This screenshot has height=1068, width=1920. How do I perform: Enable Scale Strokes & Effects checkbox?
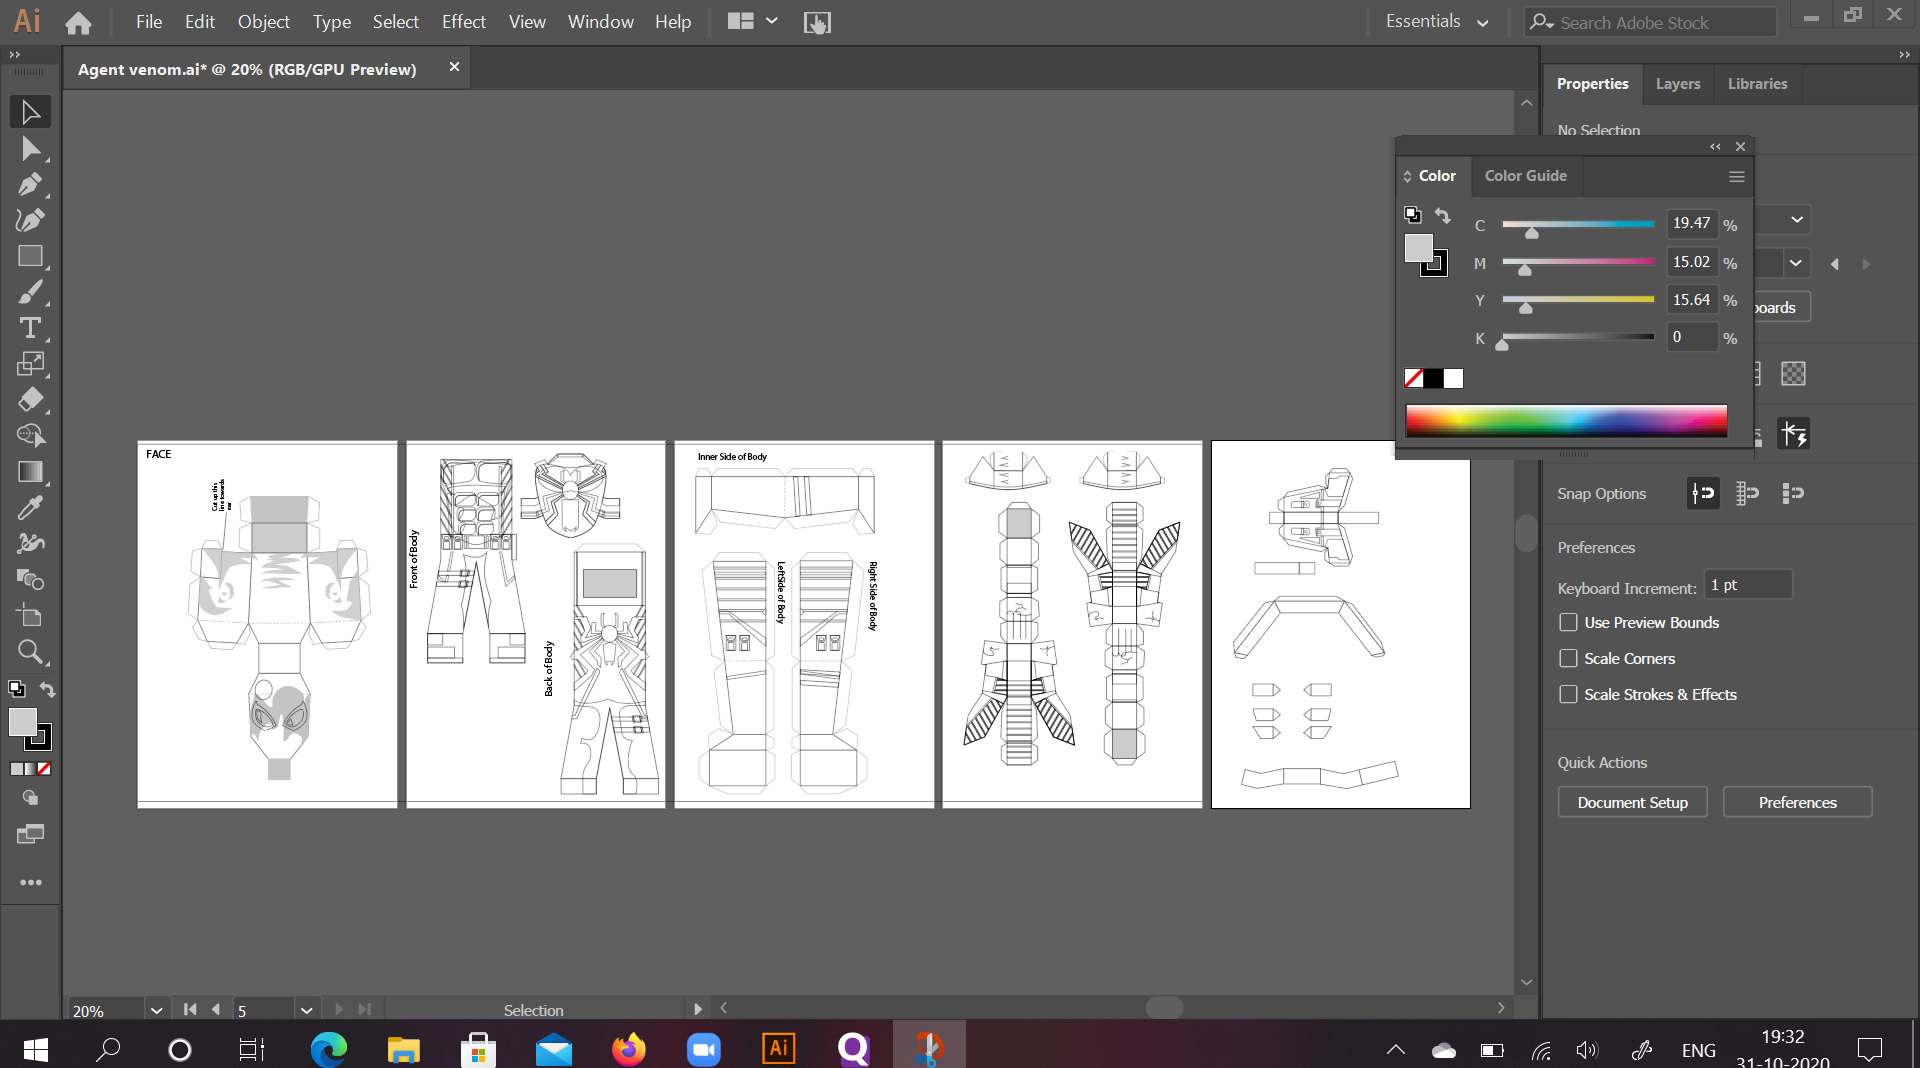point(1568,694)
